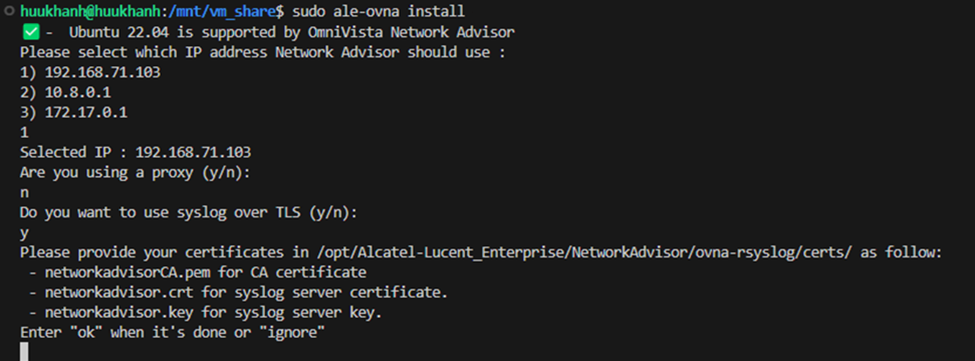
Task: Click the 'Selected IP : 192.168.71.103' line
Action: pos(136,152)
